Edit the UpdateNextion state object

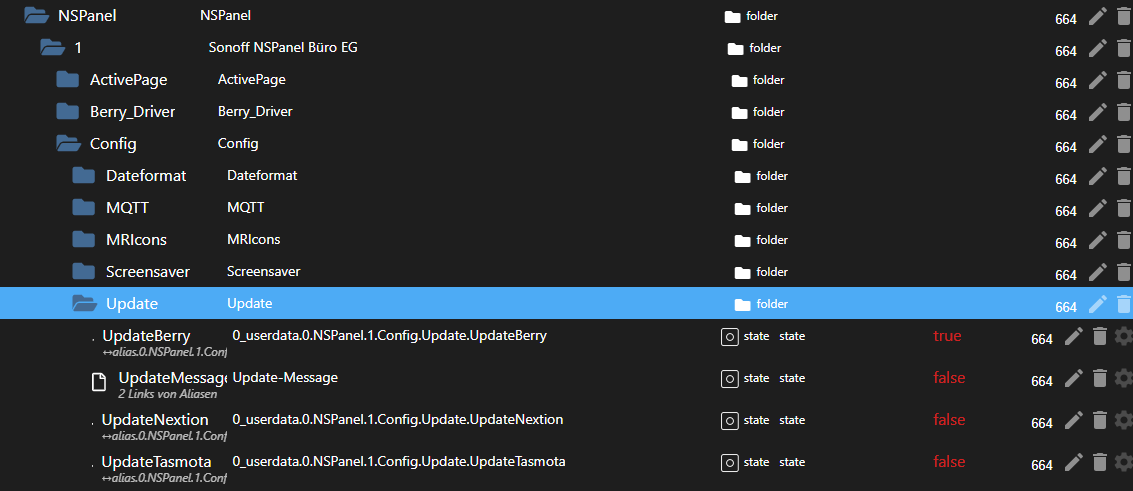(1074, 420)
